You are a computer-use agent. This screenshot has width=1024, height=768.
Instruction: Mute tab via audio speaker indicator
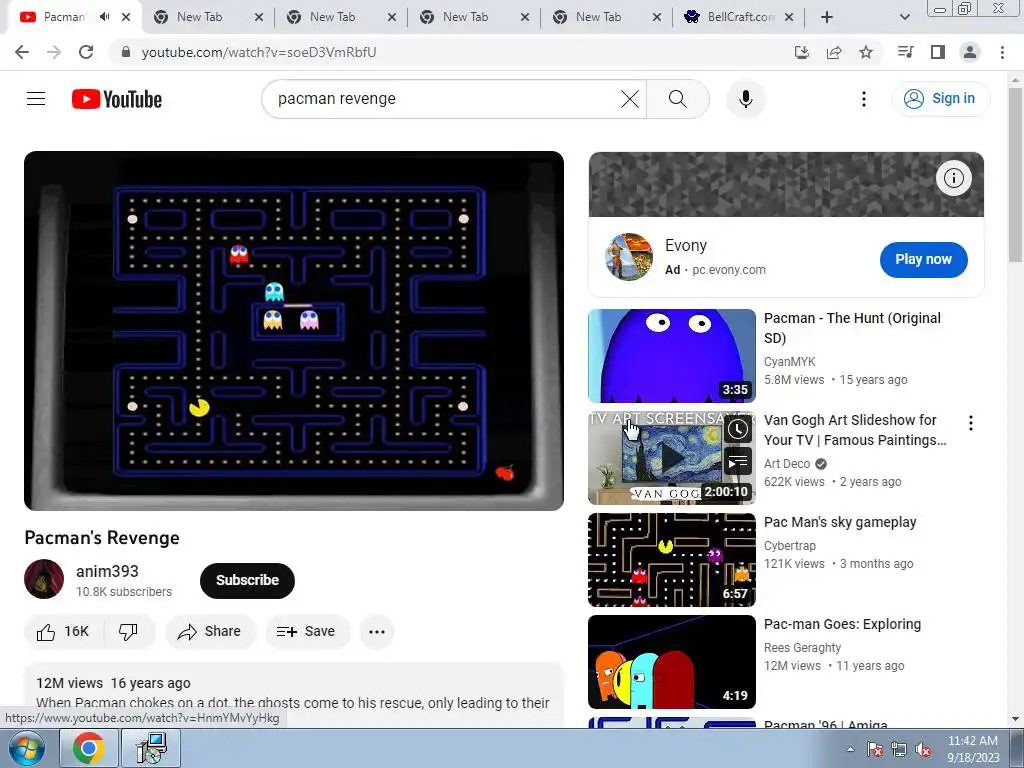point(104,17)
